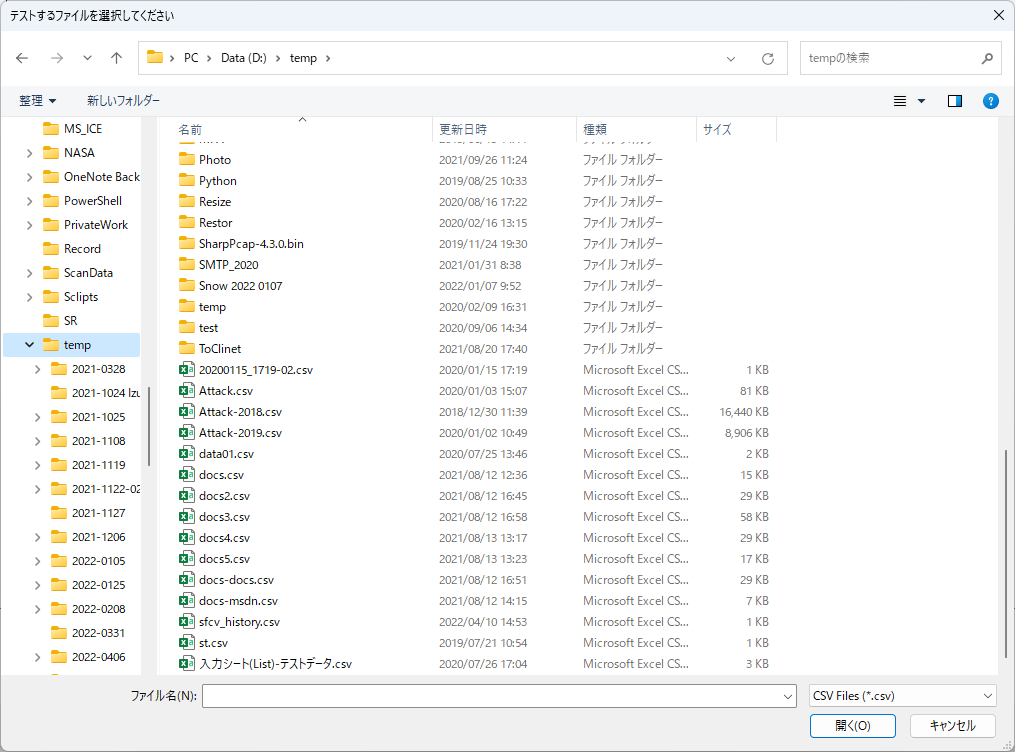Viewport: 1015px width, 752px height.
Task: Click the file list vertical scrollbar
Action: 1005,553
